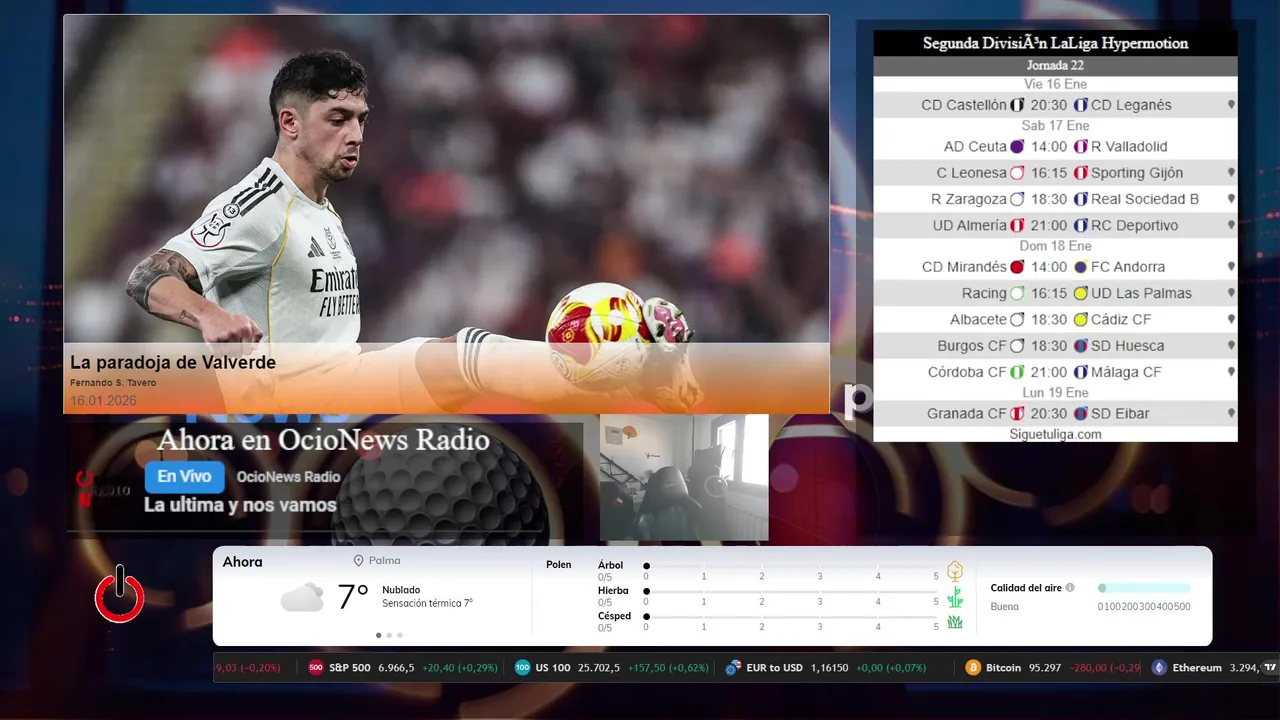1280x720 pixels.
Task: Open location pin for R Zaragoza match
Action: click(1231, 199)
